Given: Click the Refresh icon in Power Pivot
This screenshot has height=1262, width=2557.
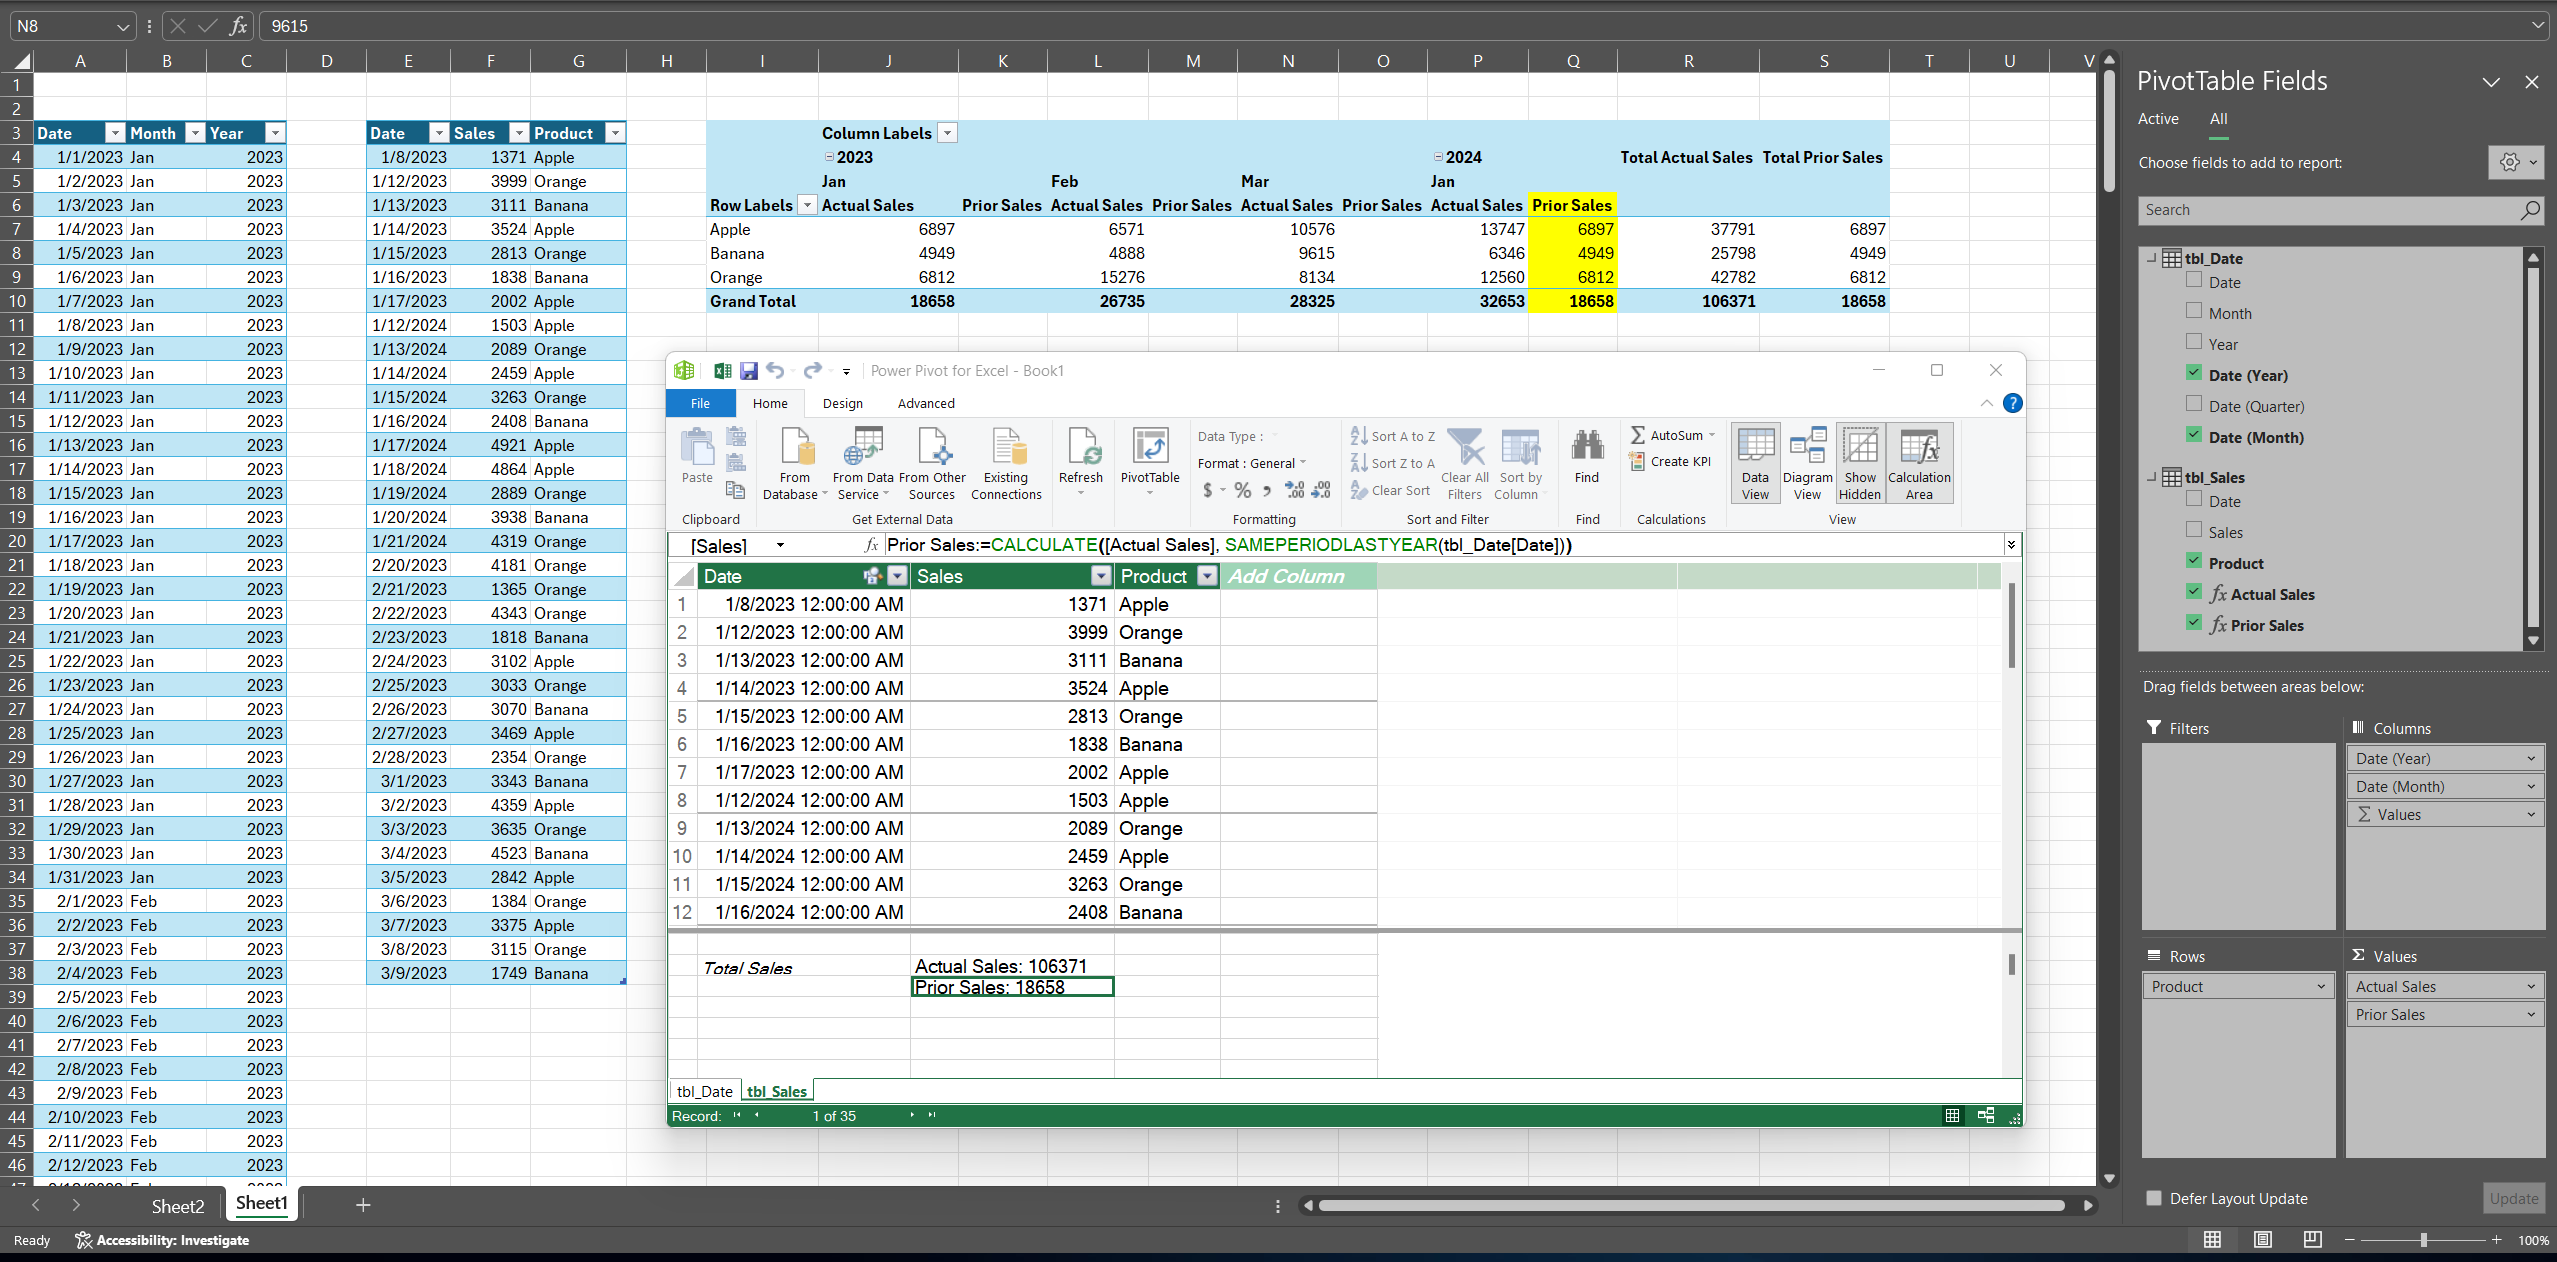Looking at the screenshot, I should point(1081,460).
